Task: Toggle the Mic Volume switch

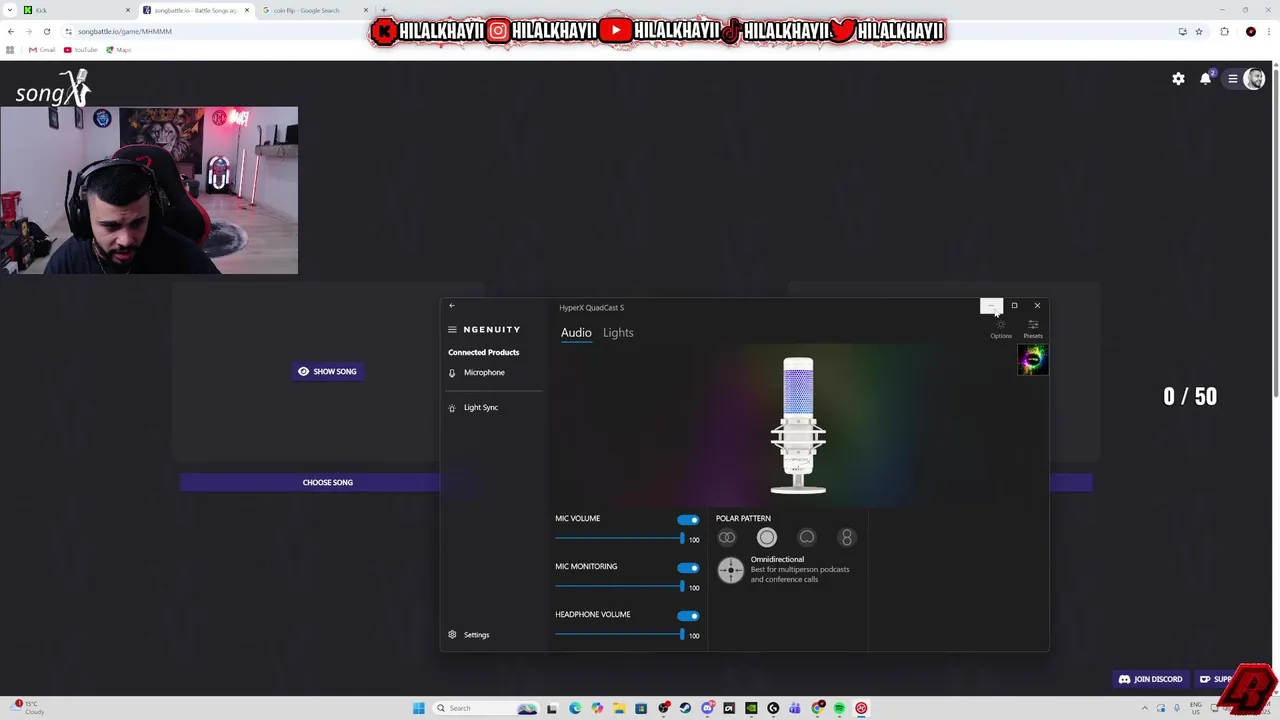Action: (688, 520)
